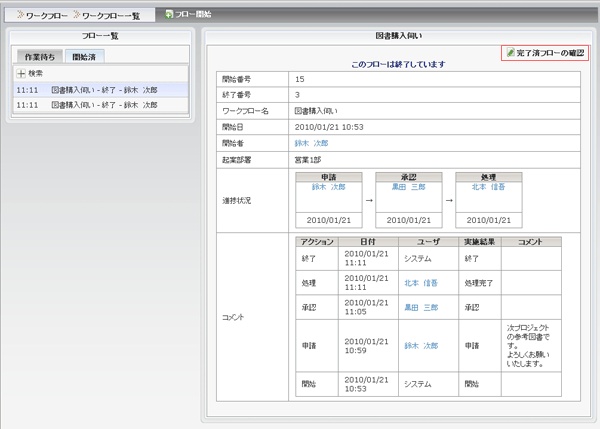Click the フロー一覧 panel title
The width and height of the screenshot is (600, 429).
coord(100,36)
